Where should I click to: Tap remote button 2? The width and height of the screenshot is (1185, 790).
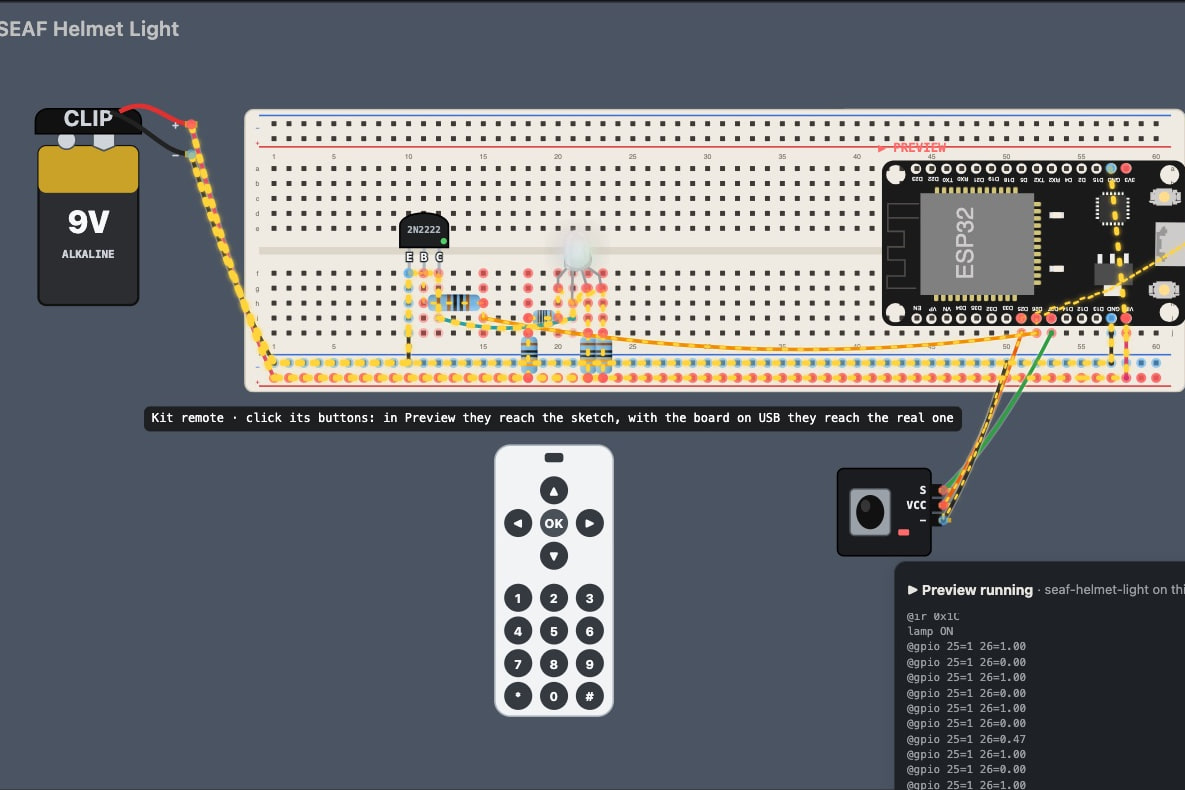(x=554, y=599)
